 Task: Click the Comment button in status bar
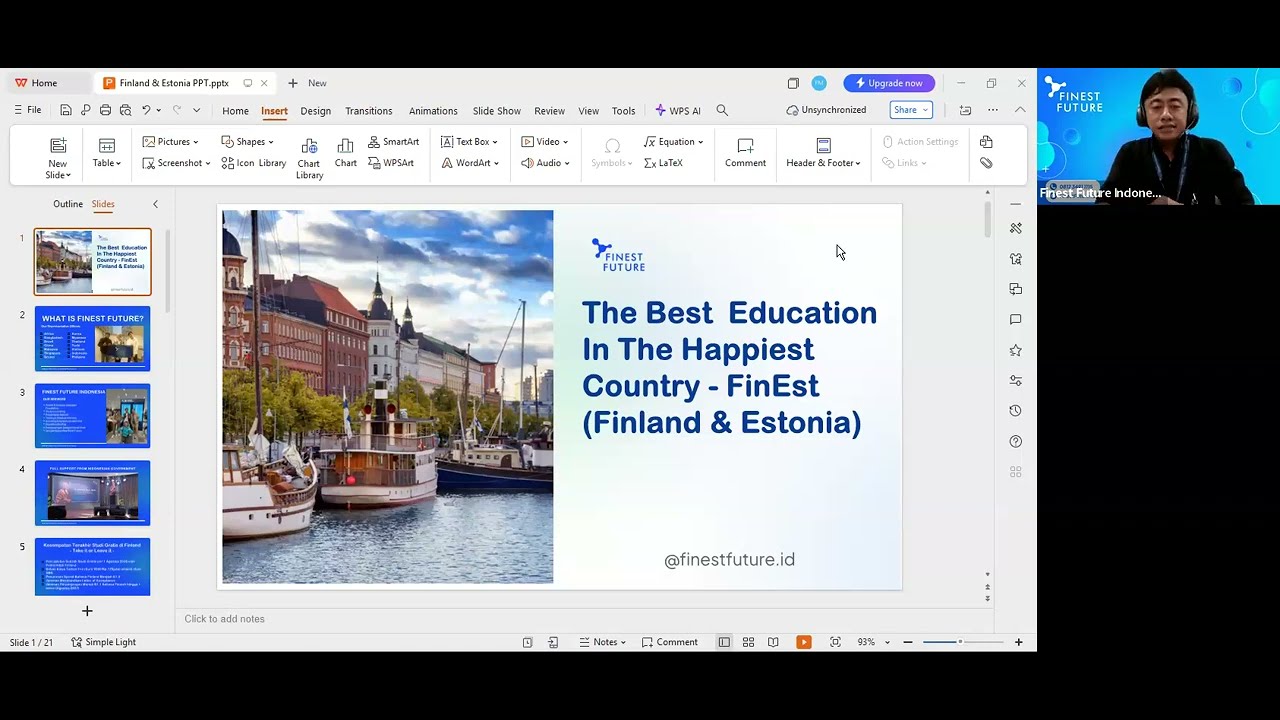click(670, 642)
